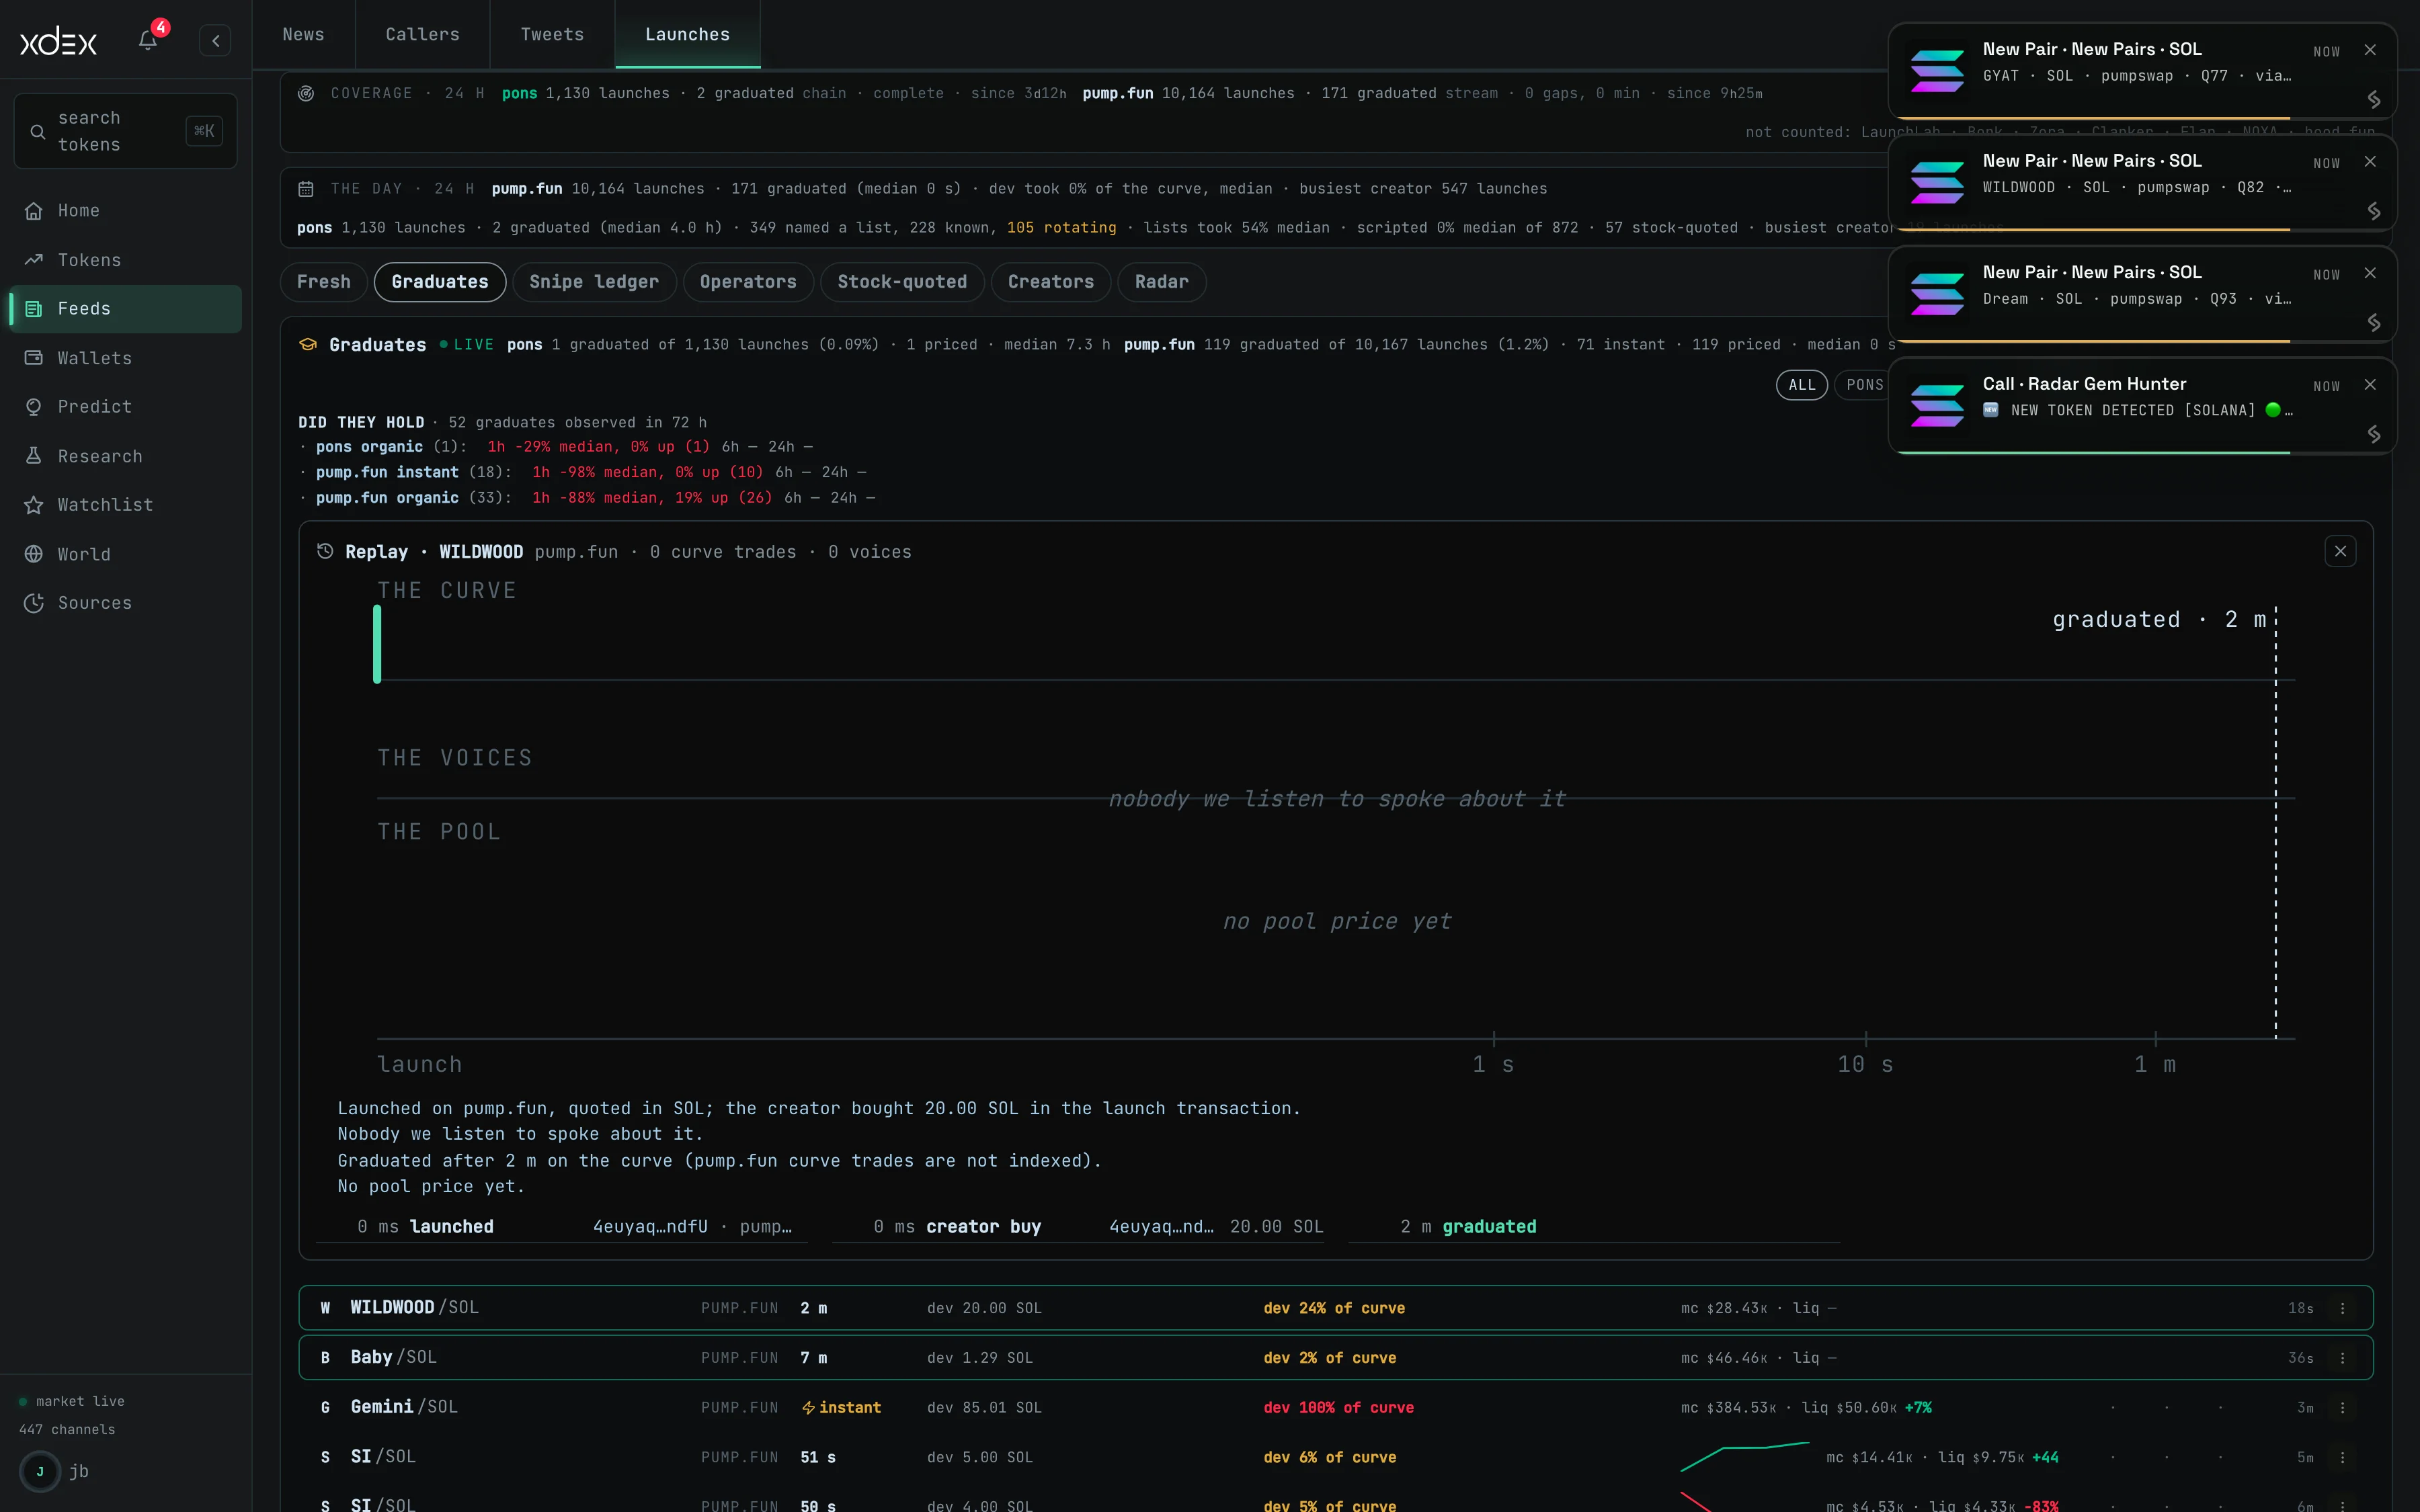
Task: Open WILDWOOD new pair notification icon
Action: coord(1937,183)
